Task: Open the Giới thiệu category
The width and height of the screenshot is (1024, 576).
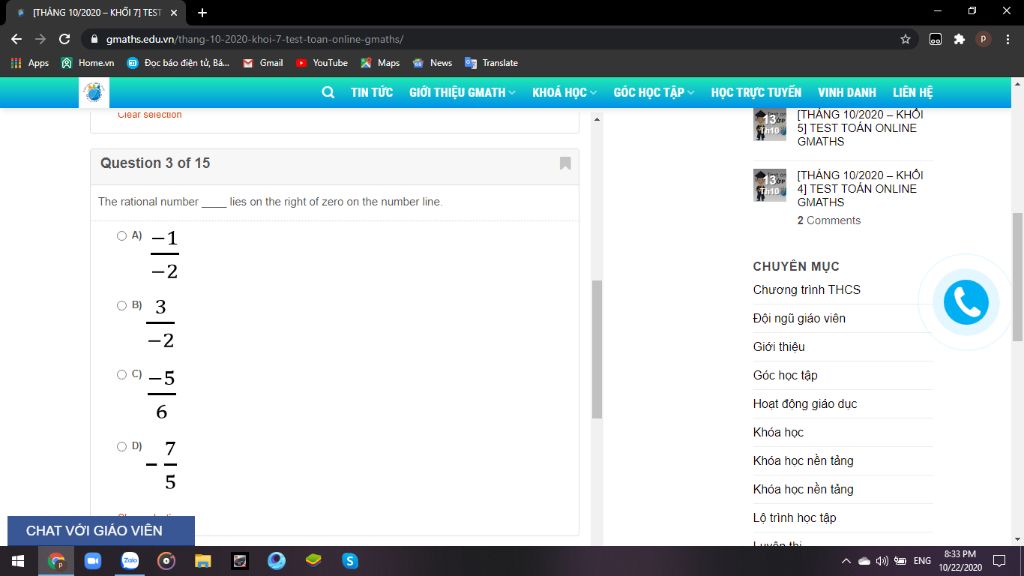Action: pos(778,347)
